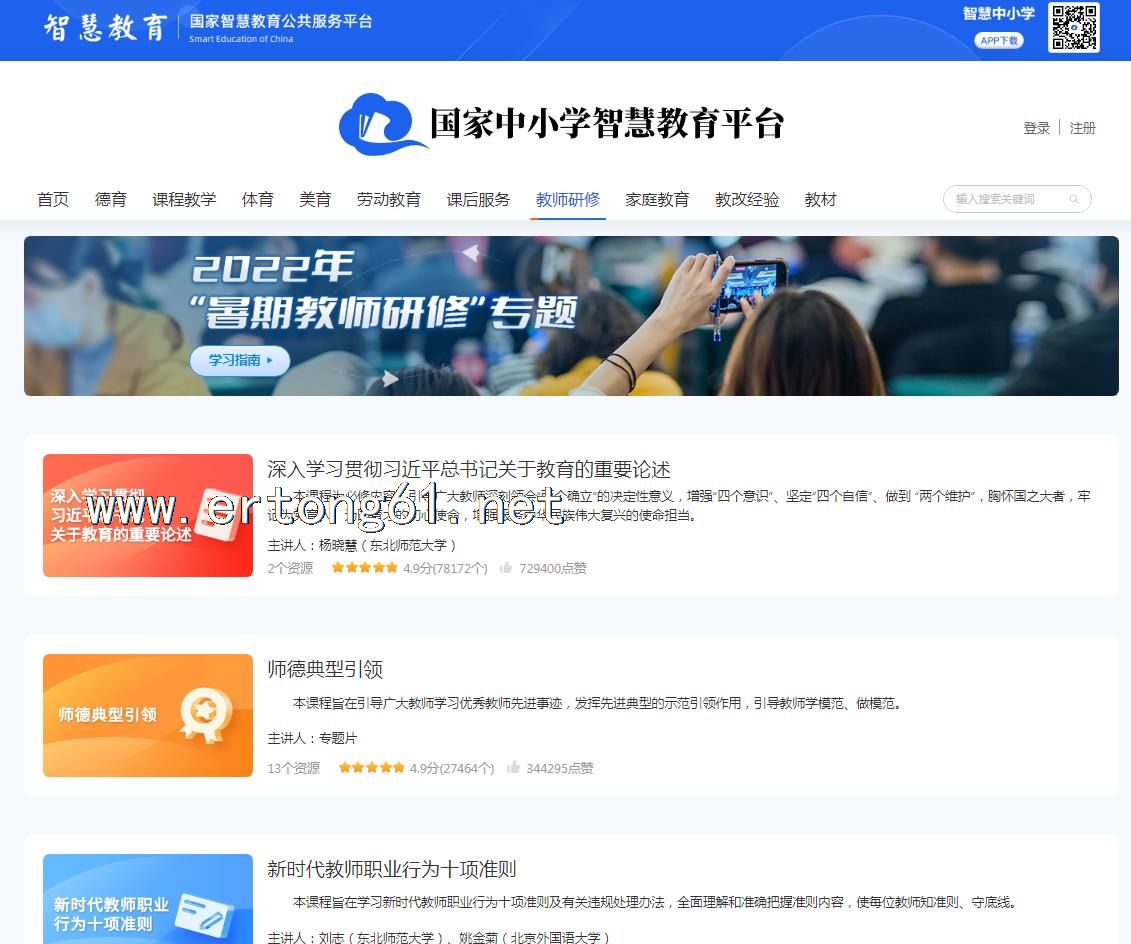Click the 注册 link
This screenshot has height=944, width=1131.
(1082, 128)
